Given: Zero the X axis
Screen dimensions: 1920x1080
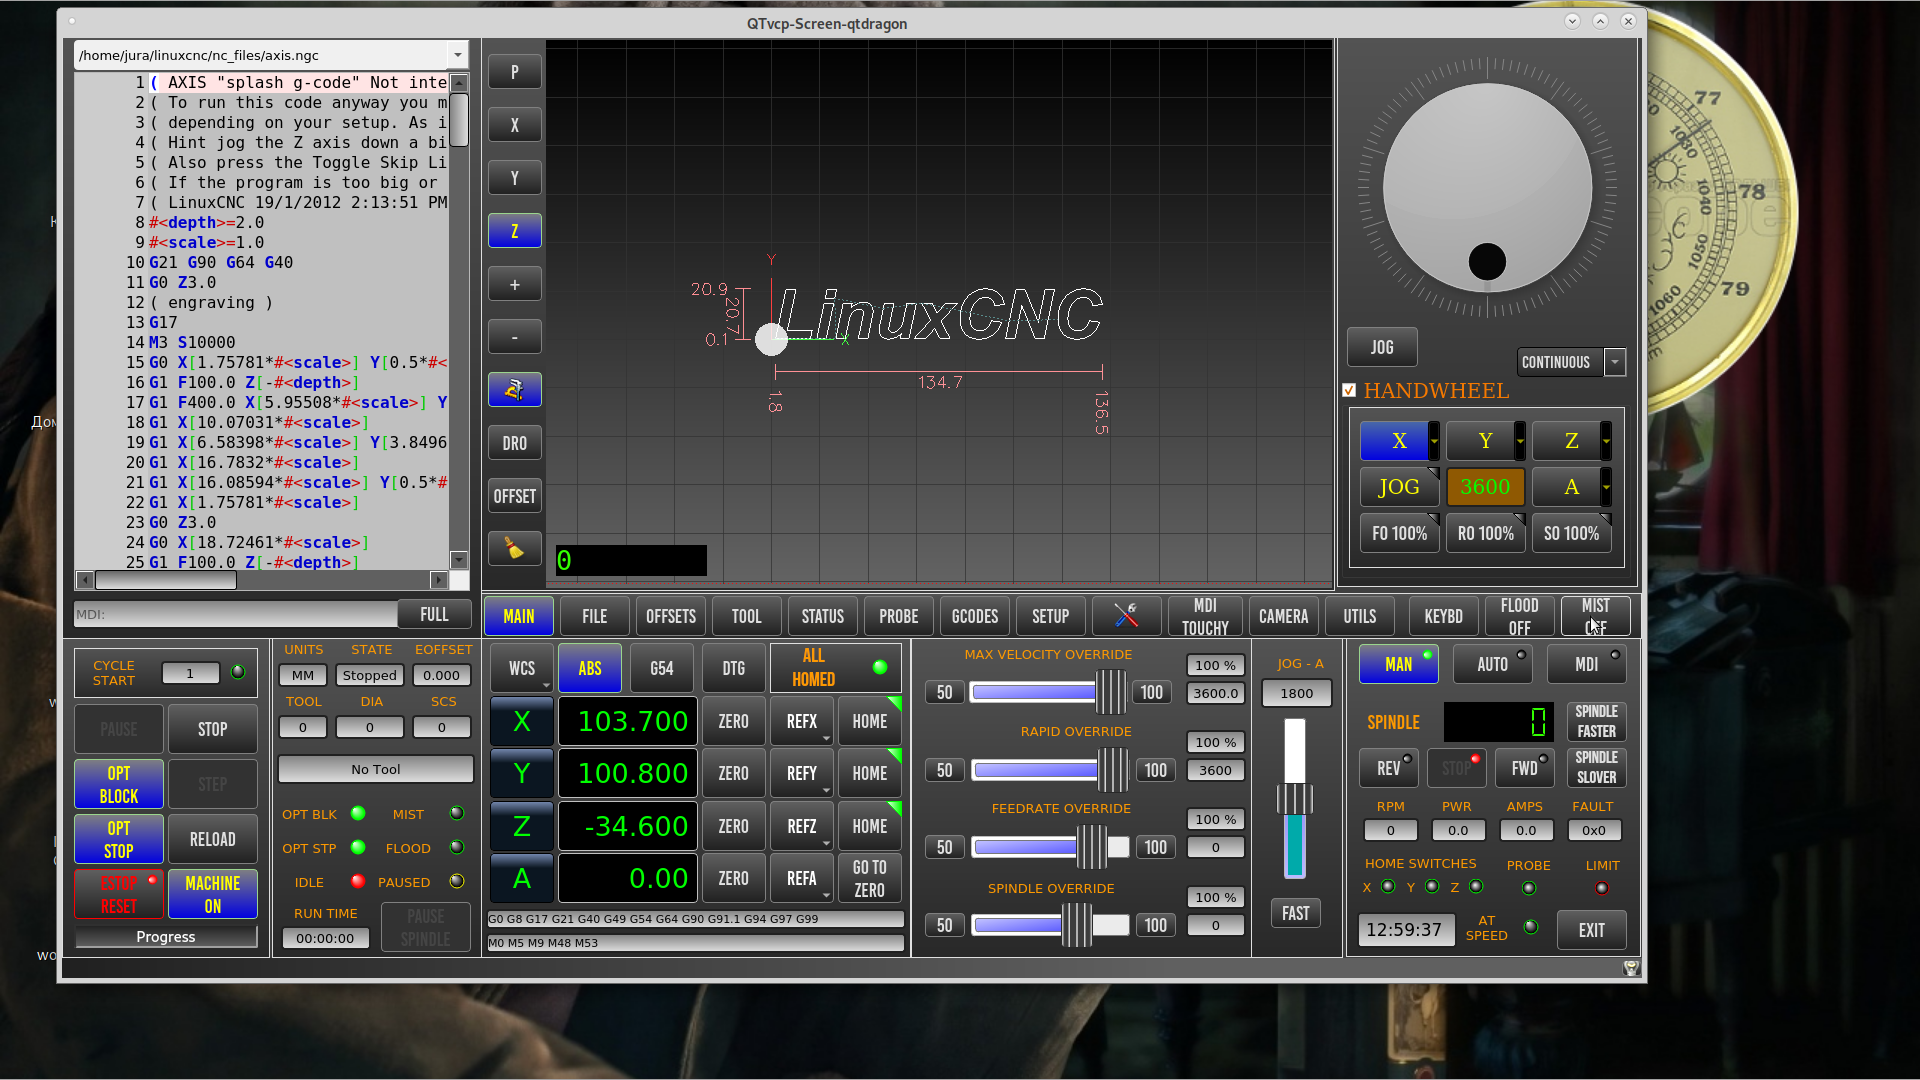Looking at the screenshot, I should pos(734,721).
